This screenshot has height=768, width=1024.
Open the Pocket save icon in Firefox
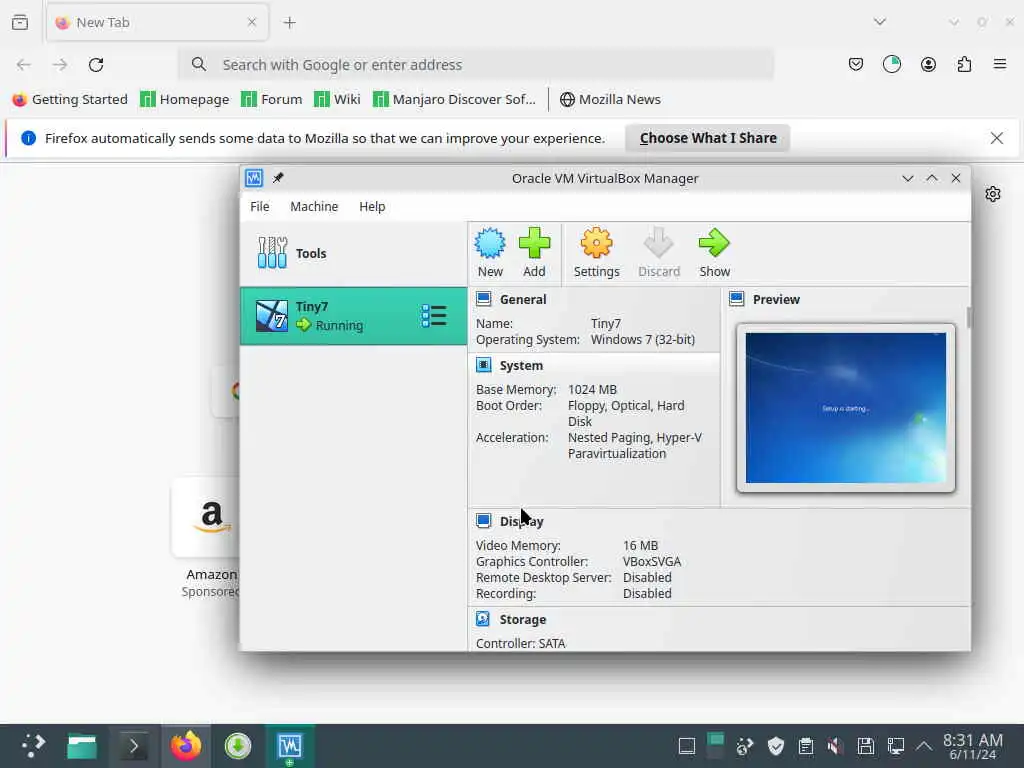[x=856, y=64]
